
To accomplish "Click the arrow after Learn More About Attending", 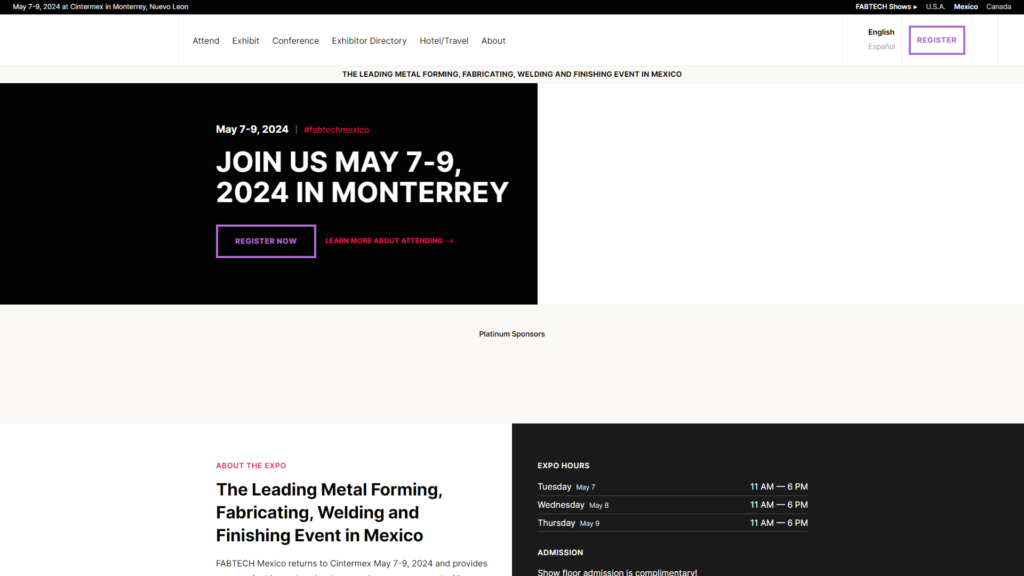I will click(x=449, y=241).
